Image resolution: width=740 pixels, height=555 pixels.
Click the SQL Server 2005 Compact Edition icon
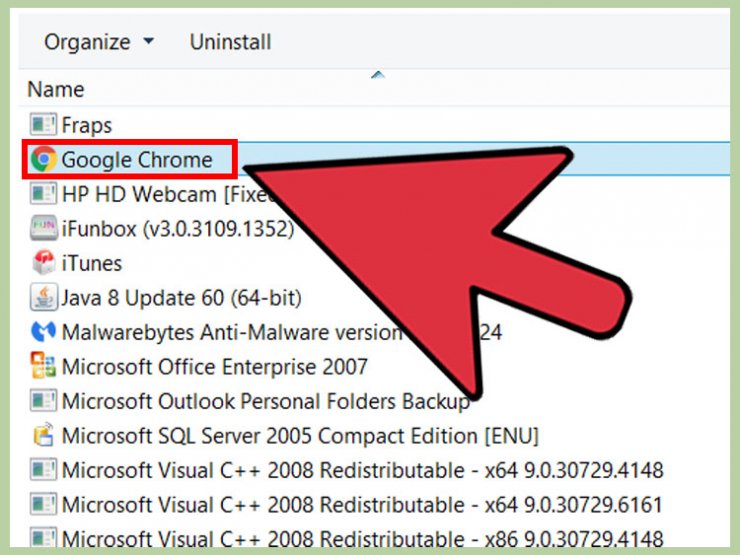click(43, 435)
